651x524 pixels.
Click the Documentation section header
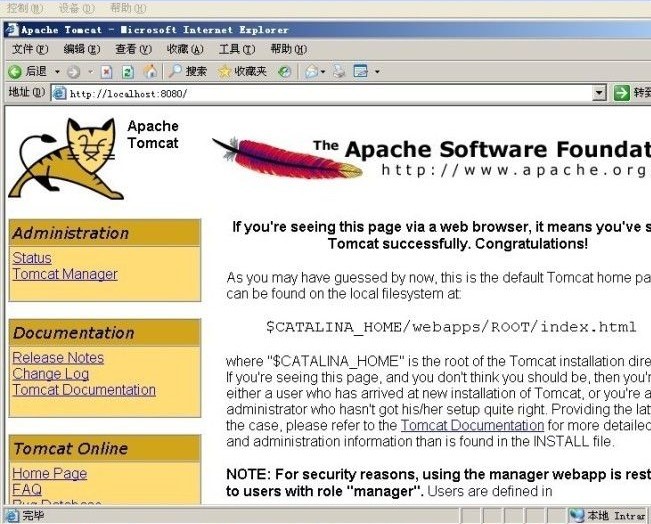tap(105, 333)
